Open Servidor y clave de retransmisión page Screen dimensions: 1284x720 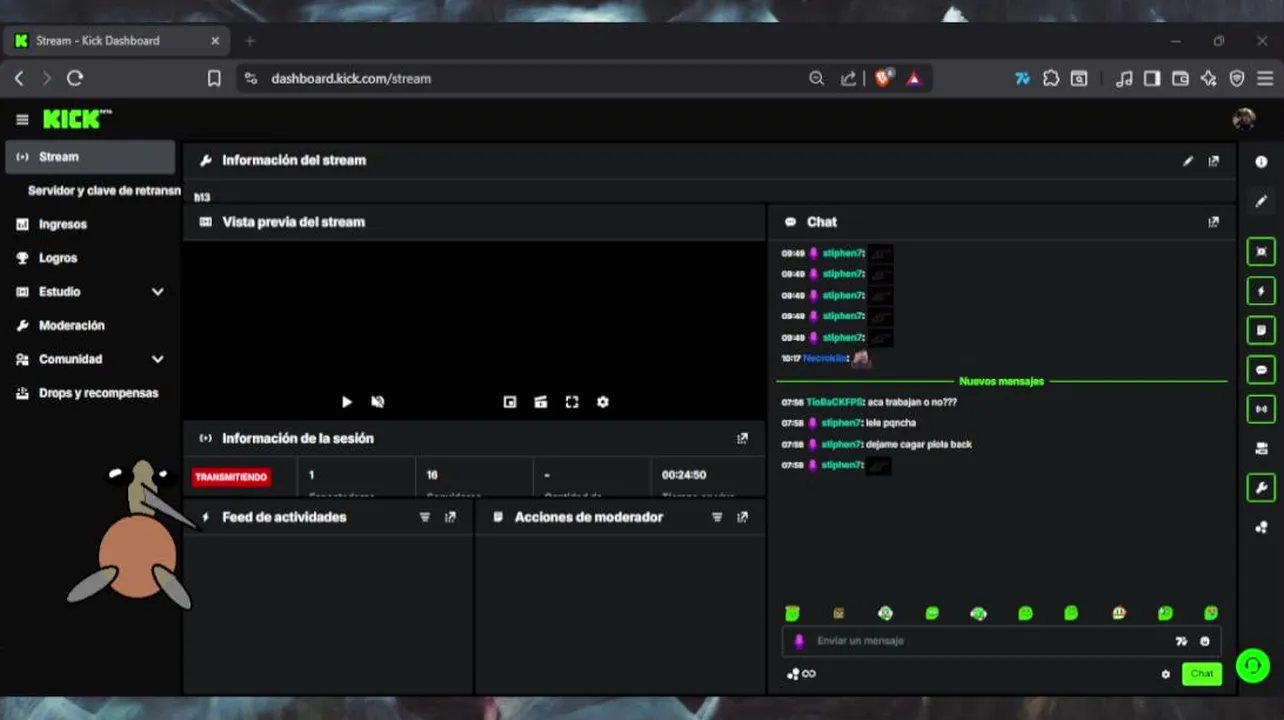click(x=104, y=190)
